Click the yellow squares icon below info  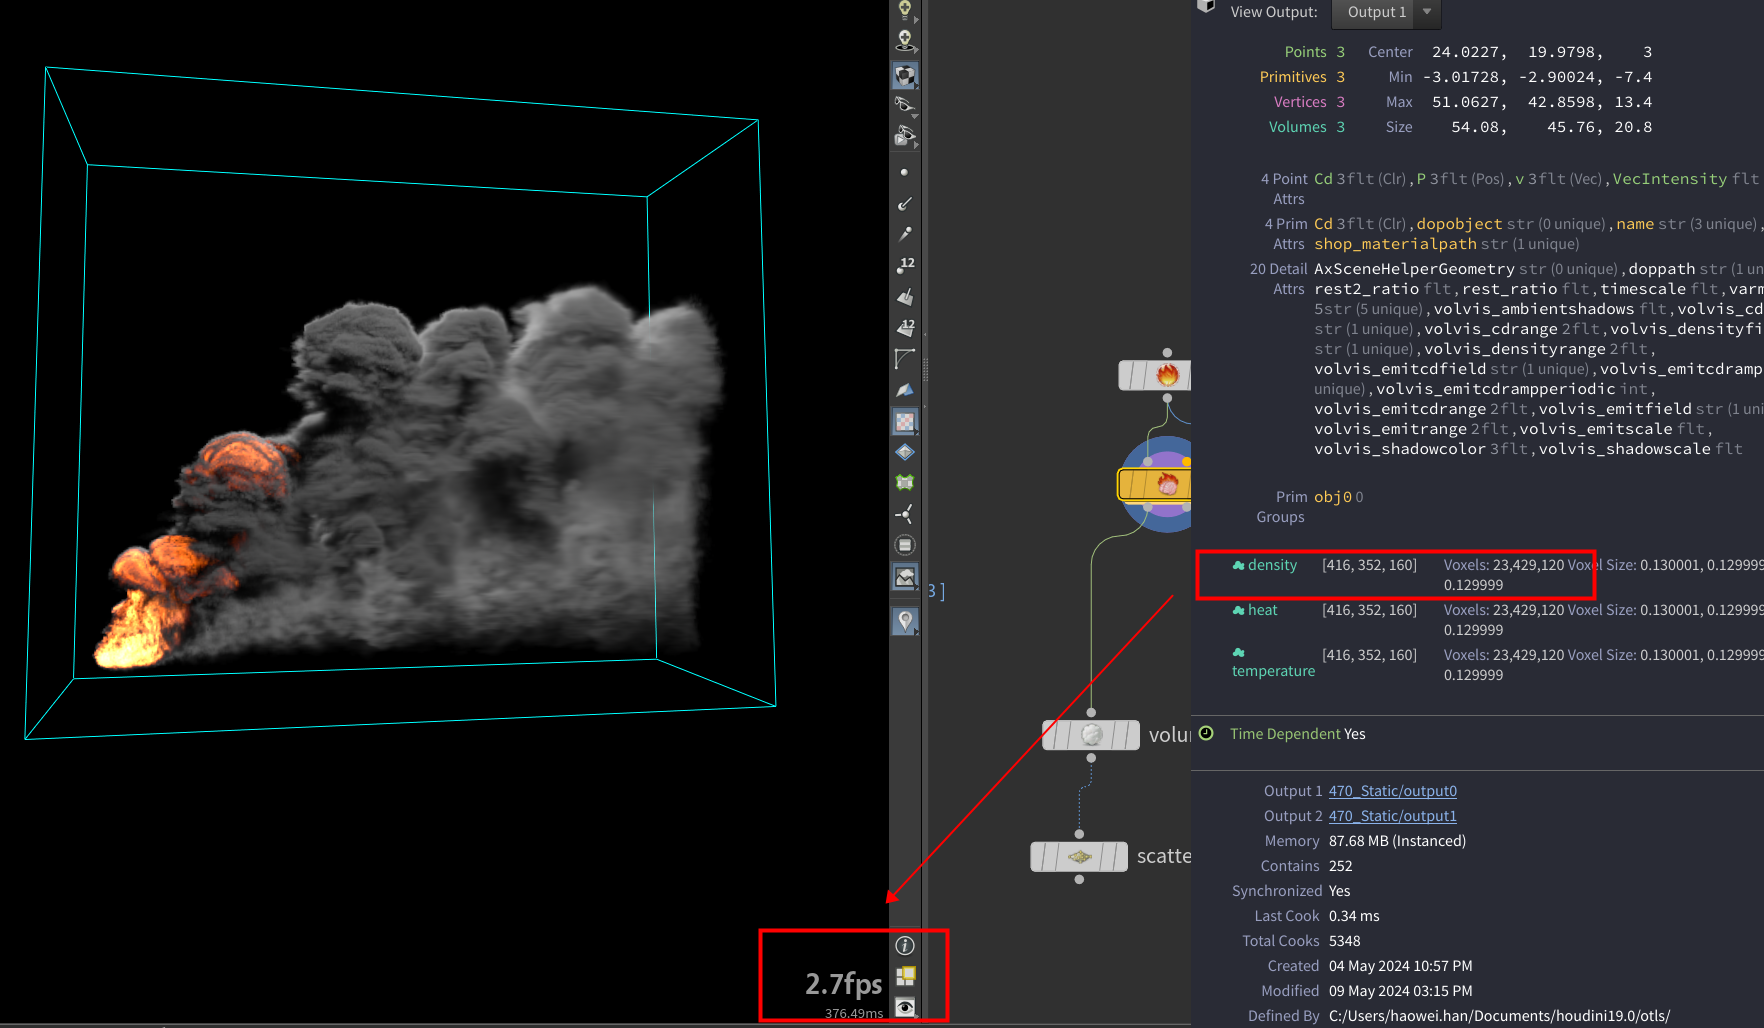point(905,976)
